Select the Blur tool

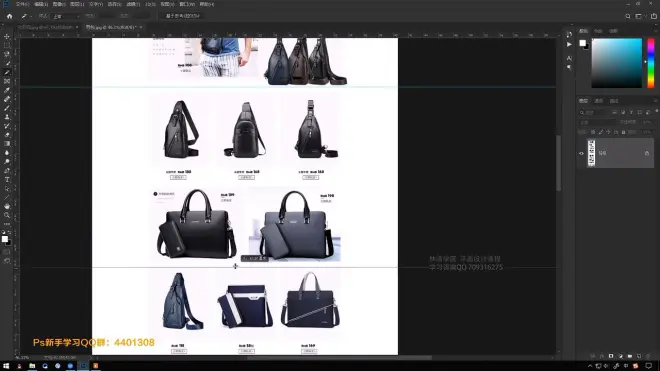(7, 152)
